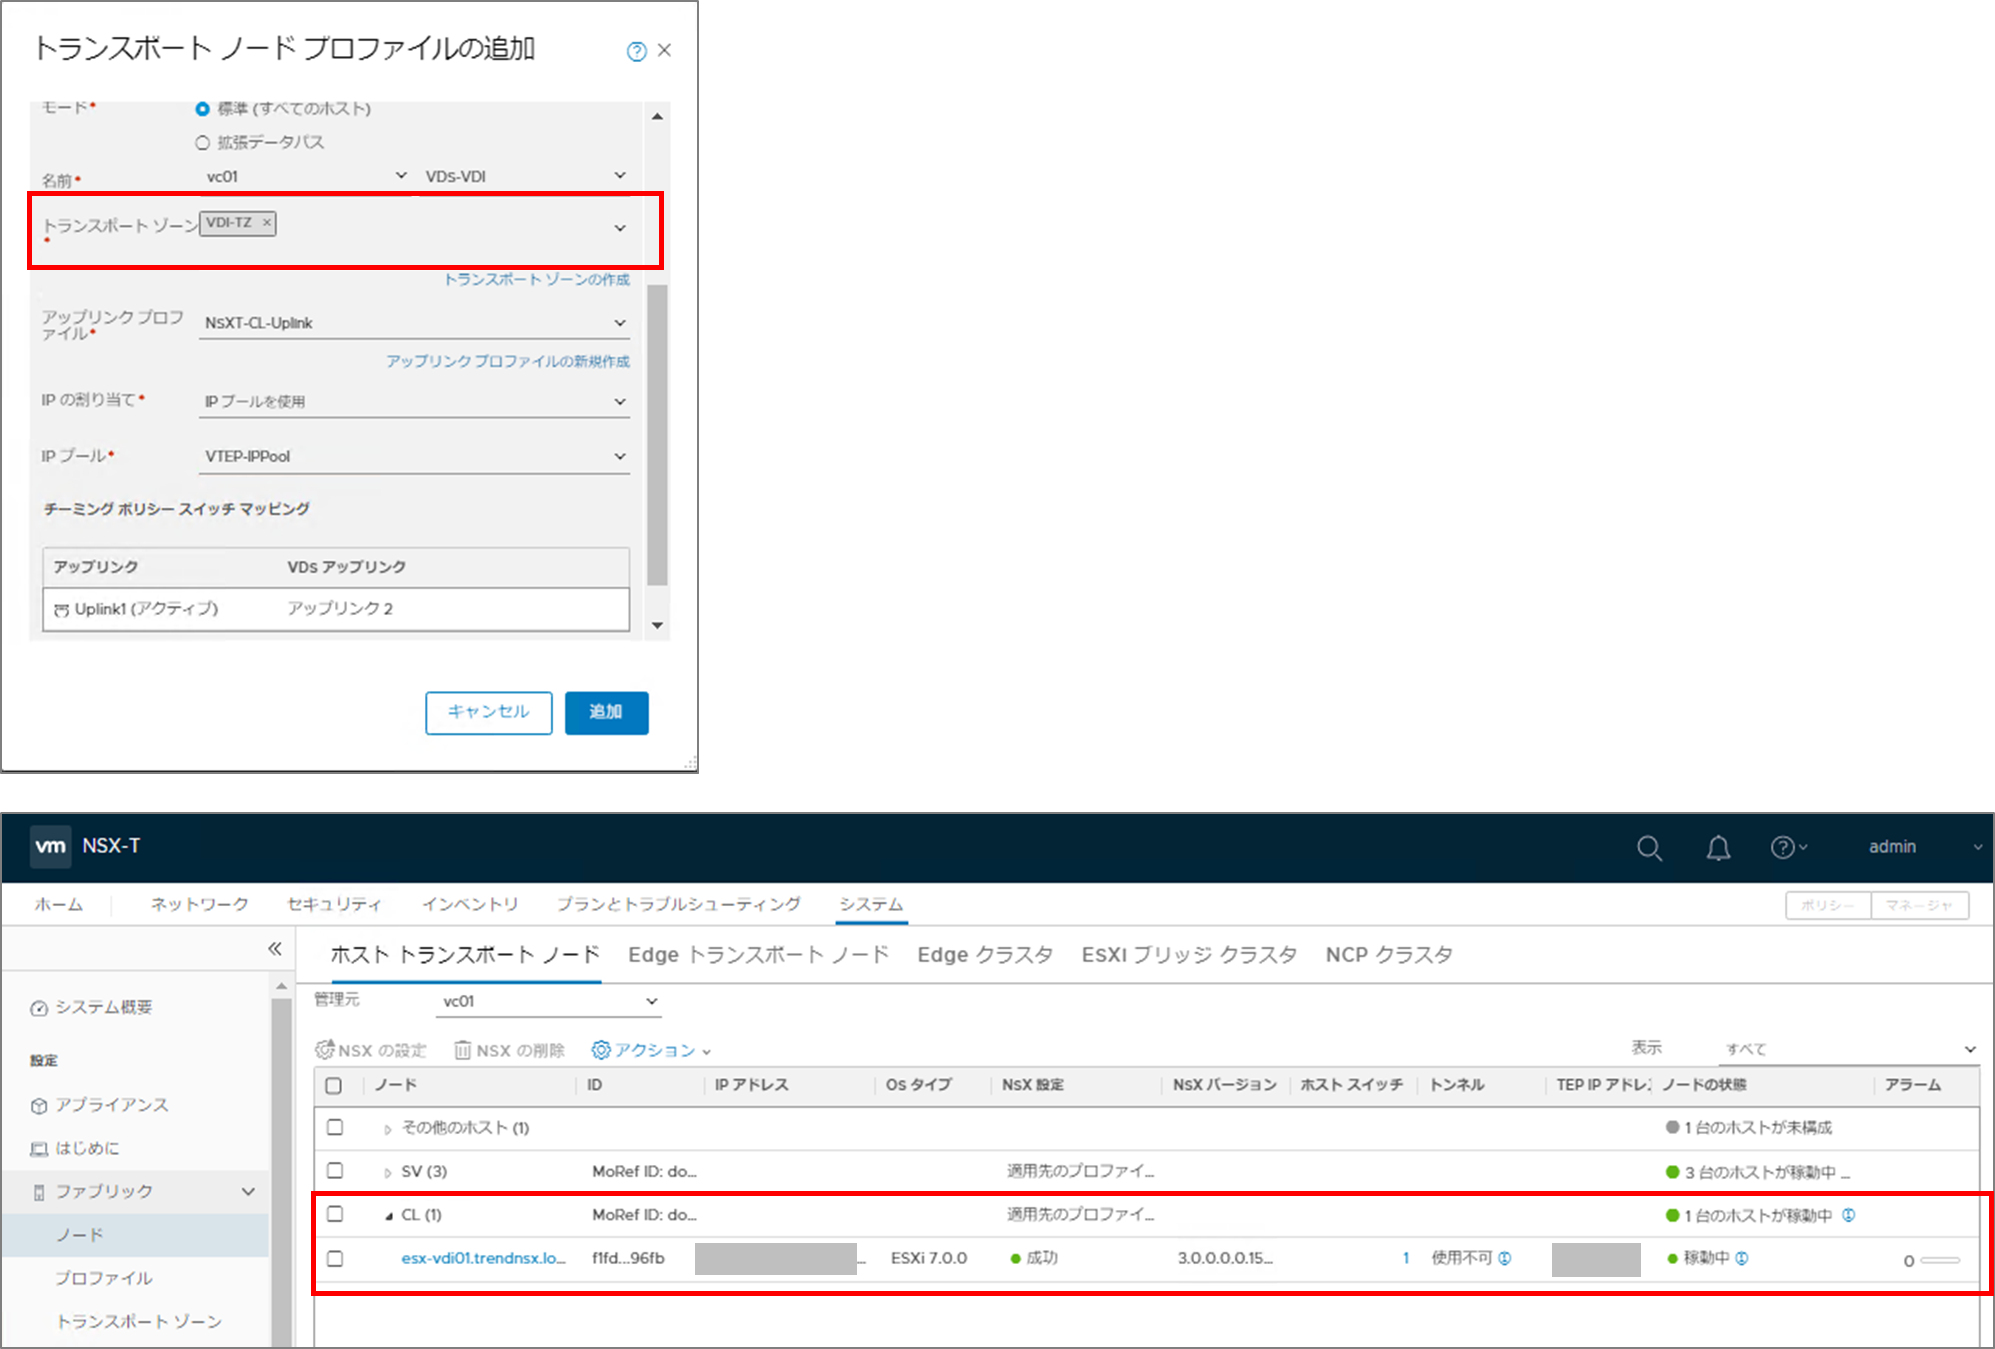This screenshot has height=1349, width=1995.
Task: Collapse the left sidebar with double chevron
Action: [x=275, y=949]
